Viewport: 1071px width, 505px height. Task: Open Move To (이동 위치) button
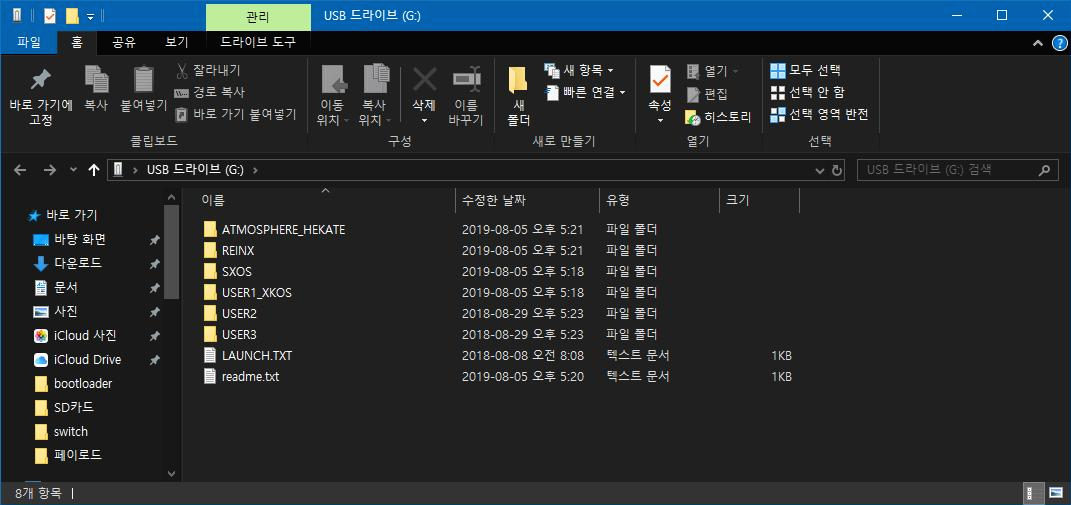333,96
